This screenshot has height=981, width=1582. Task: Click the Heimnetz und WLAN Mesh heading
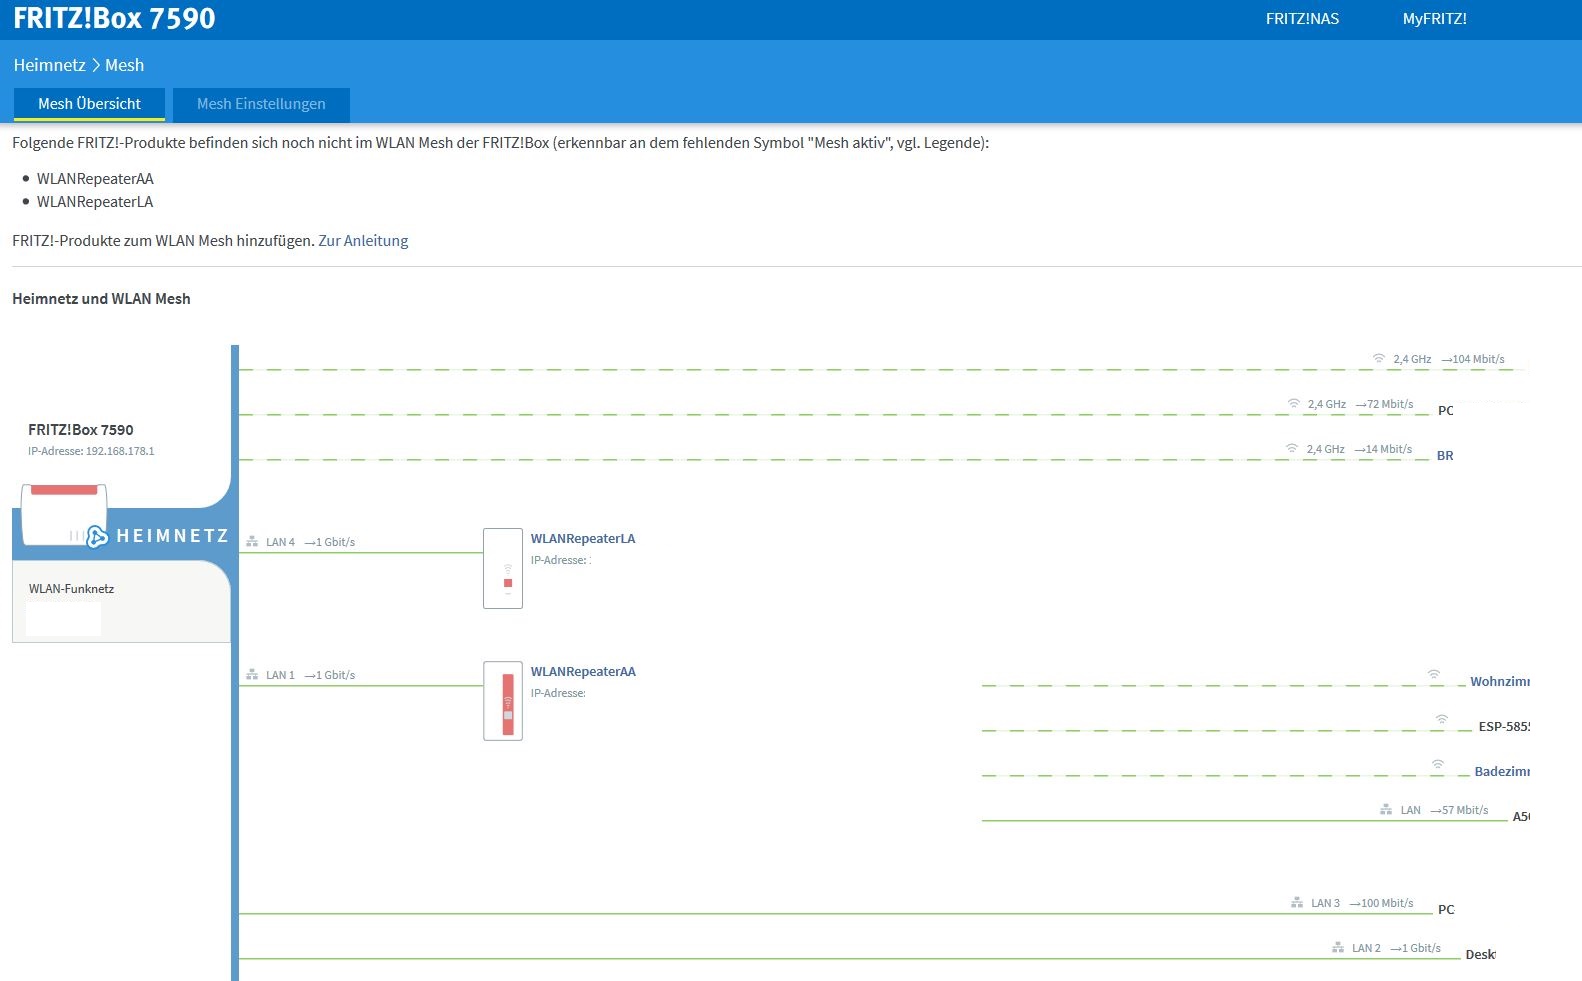click(101, 299)
